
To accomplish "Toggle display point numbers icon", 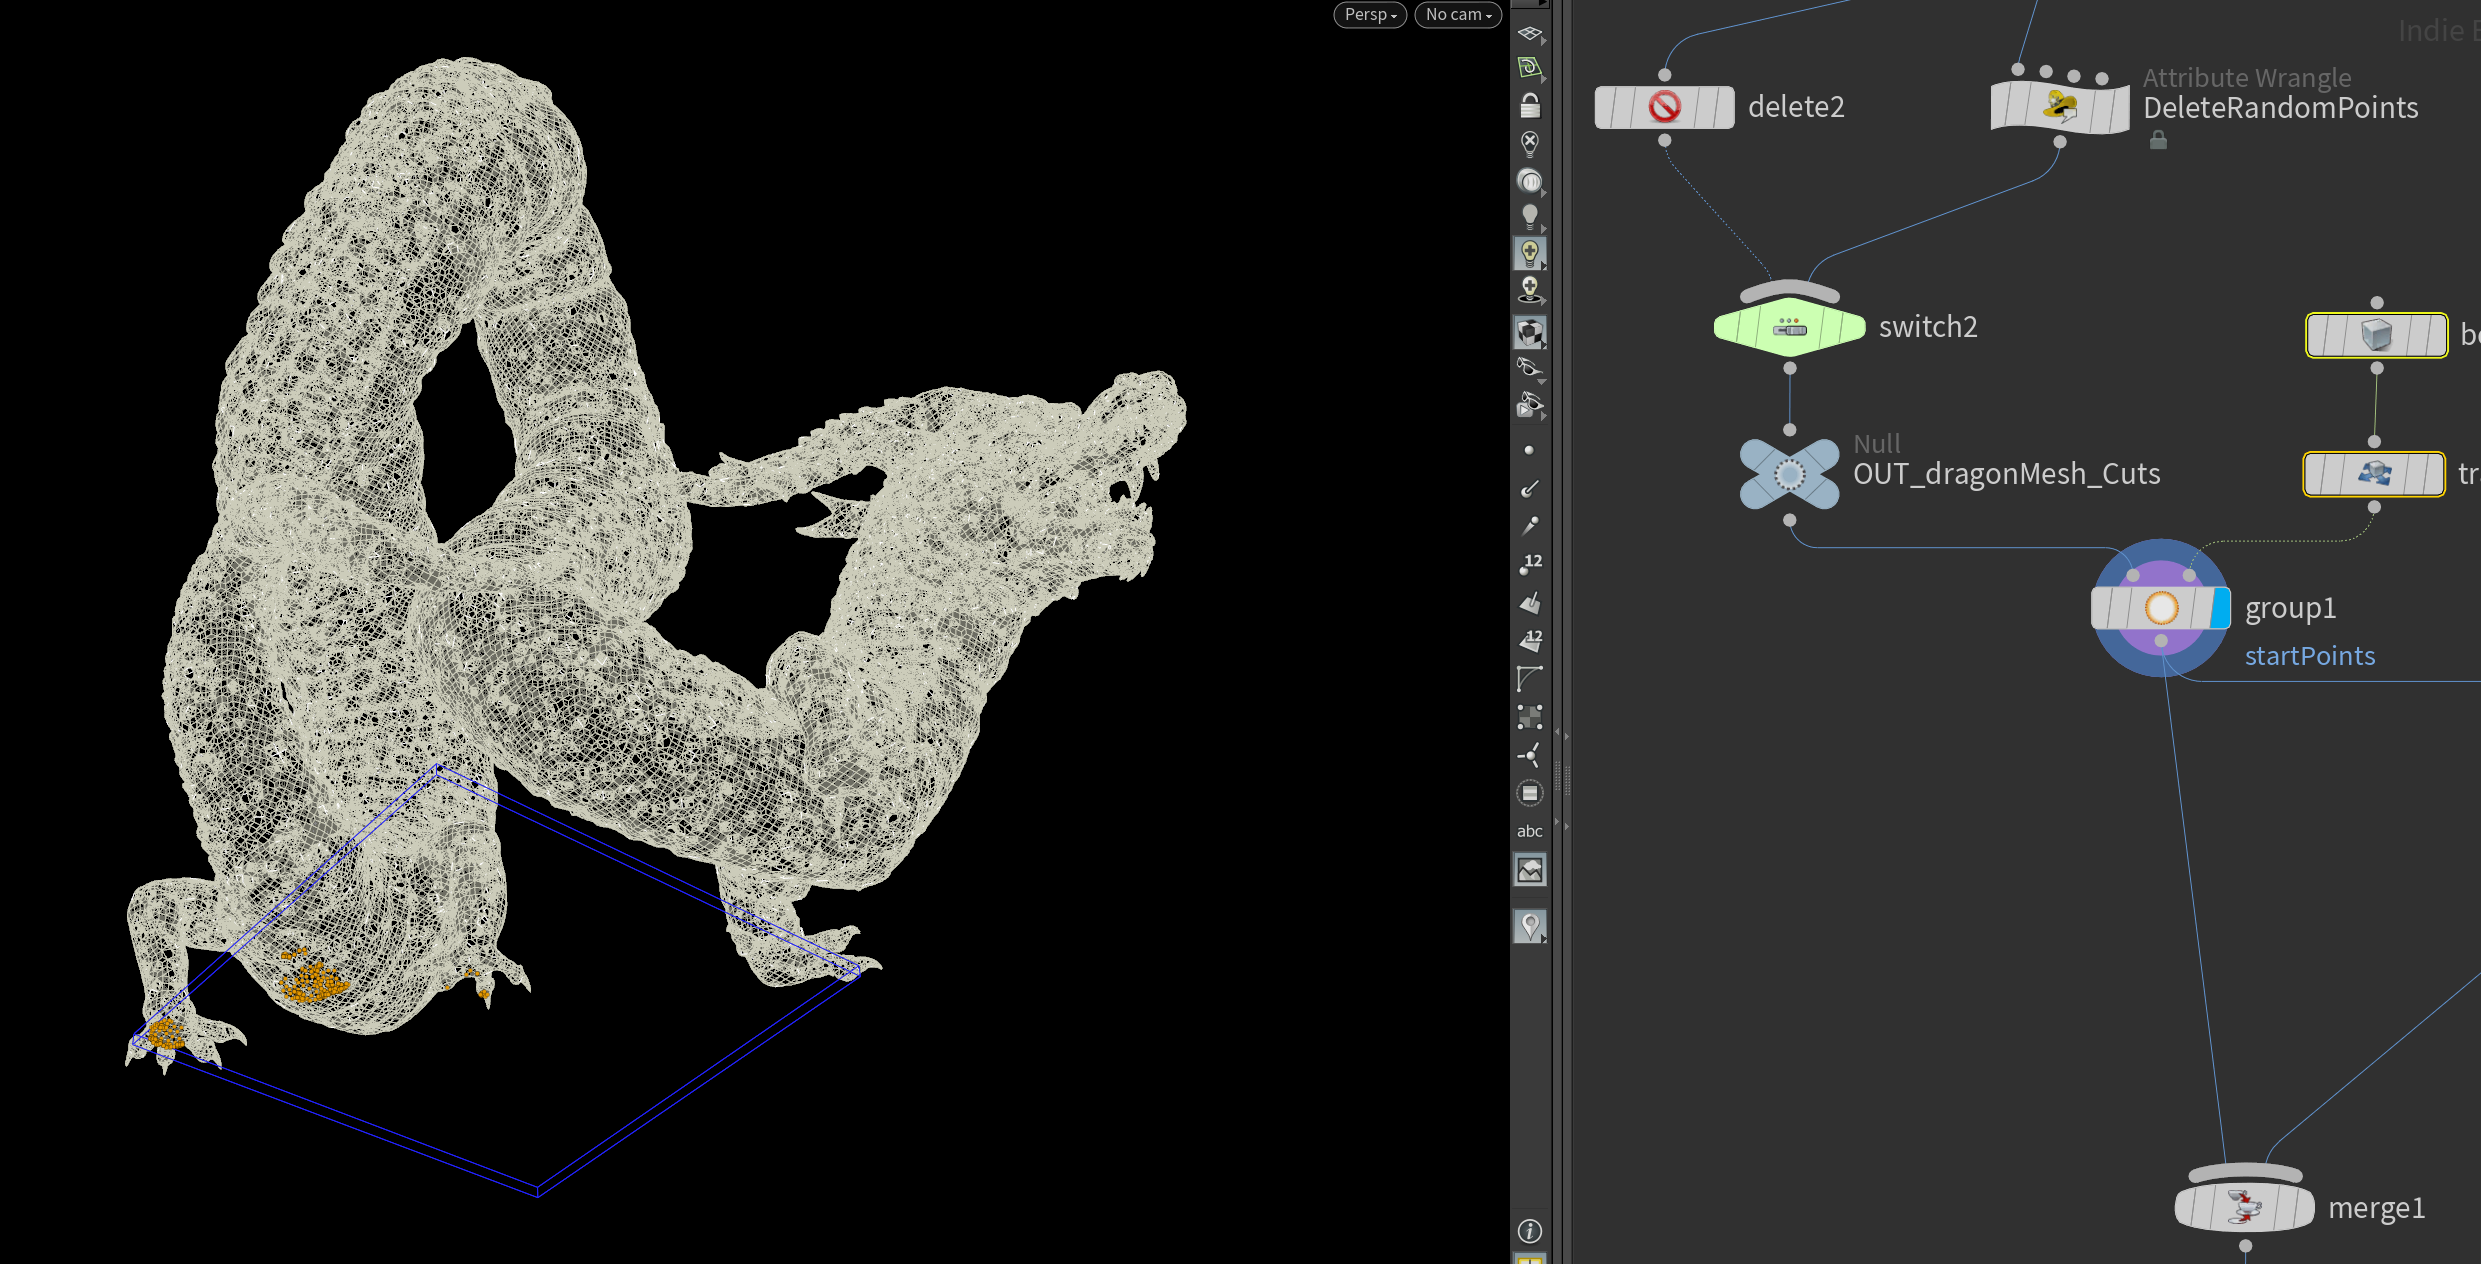I will pos(1529,564).
